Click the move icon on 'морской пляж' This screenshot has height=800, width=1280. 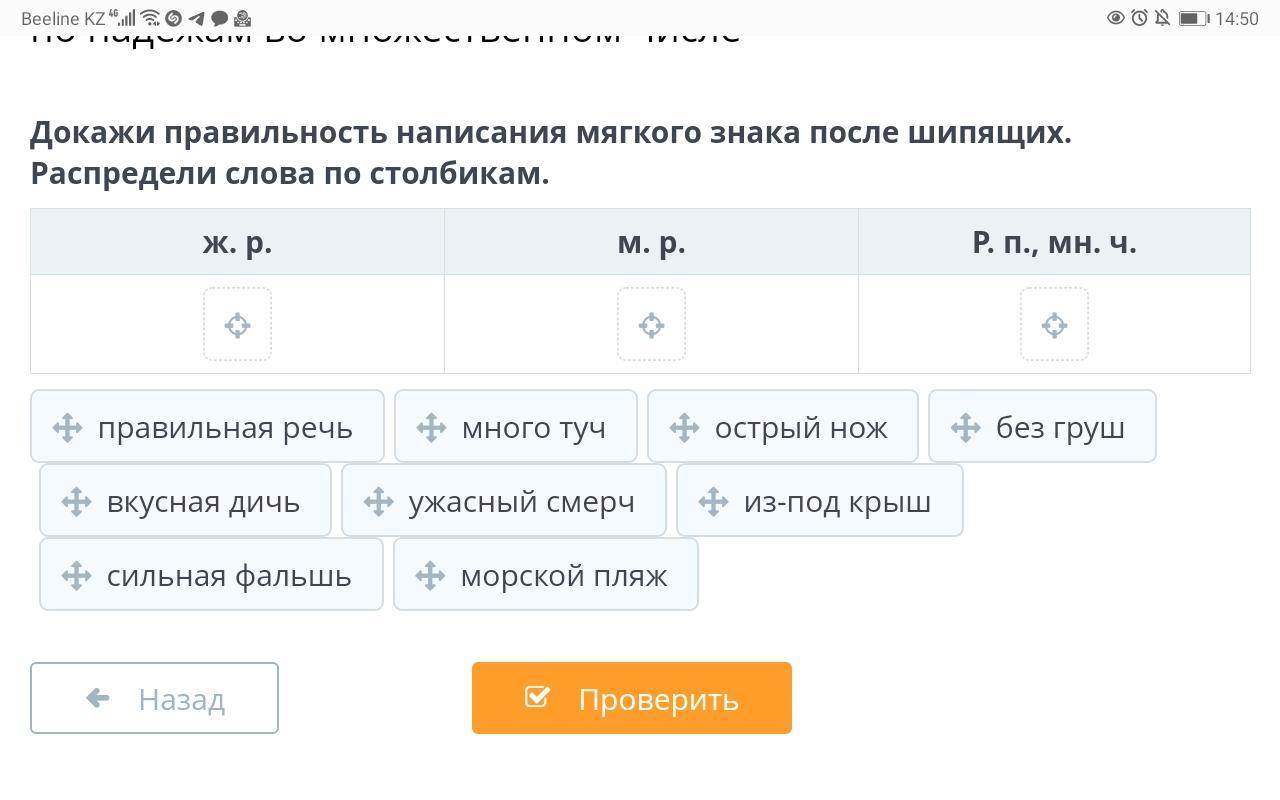pos(430,576)
